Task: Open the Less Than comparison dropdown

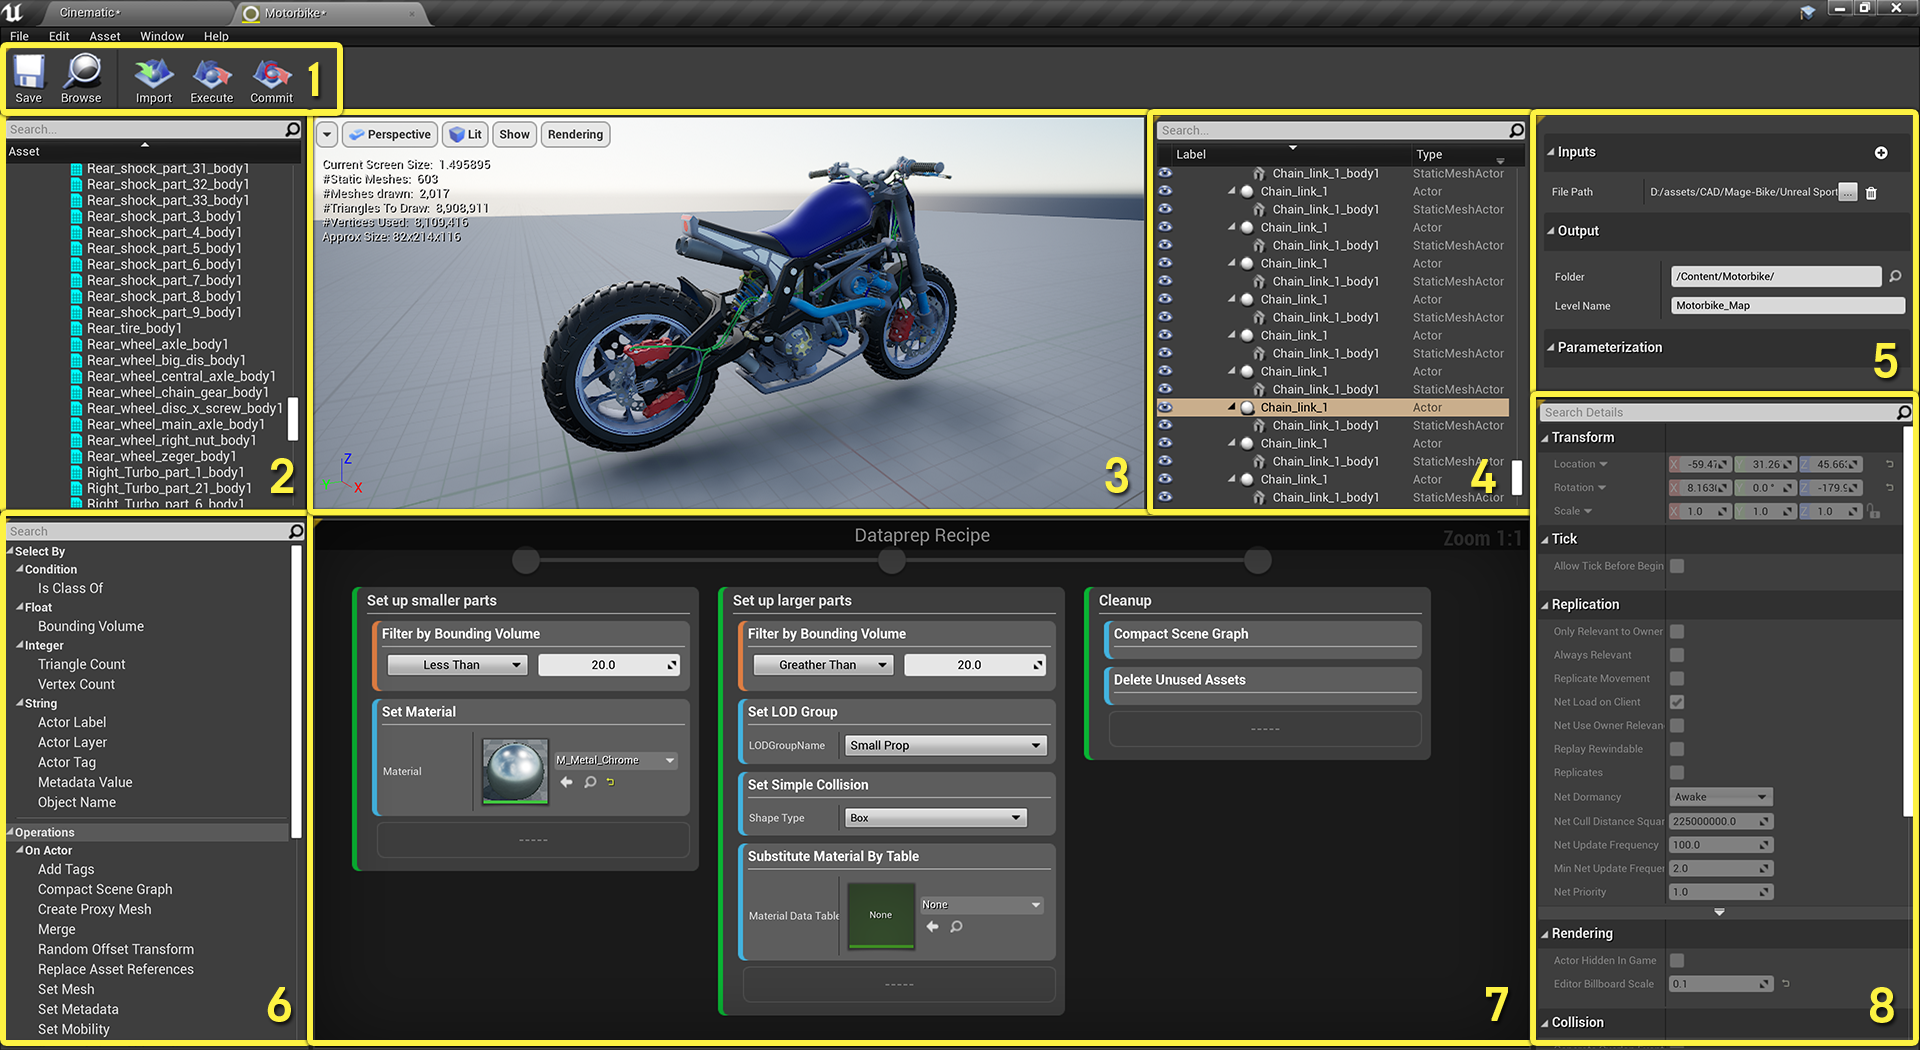Action: (x=457, y=665)
